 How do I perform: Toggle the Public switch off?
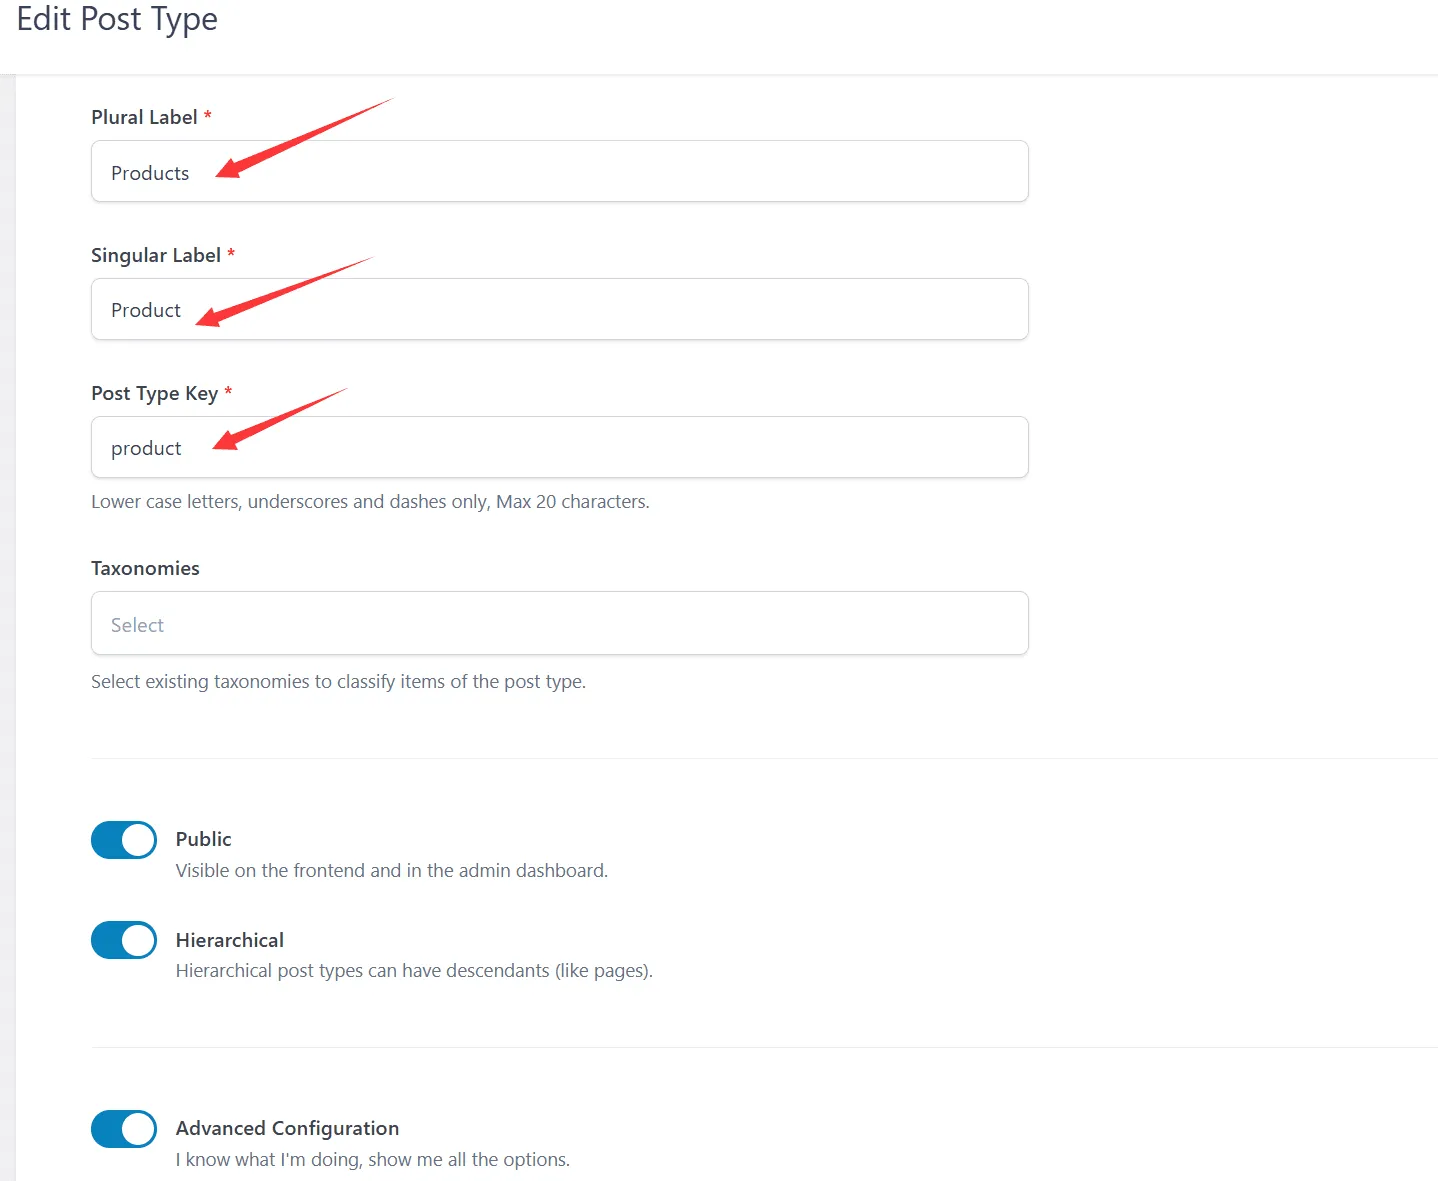click(x=124, y=840)
